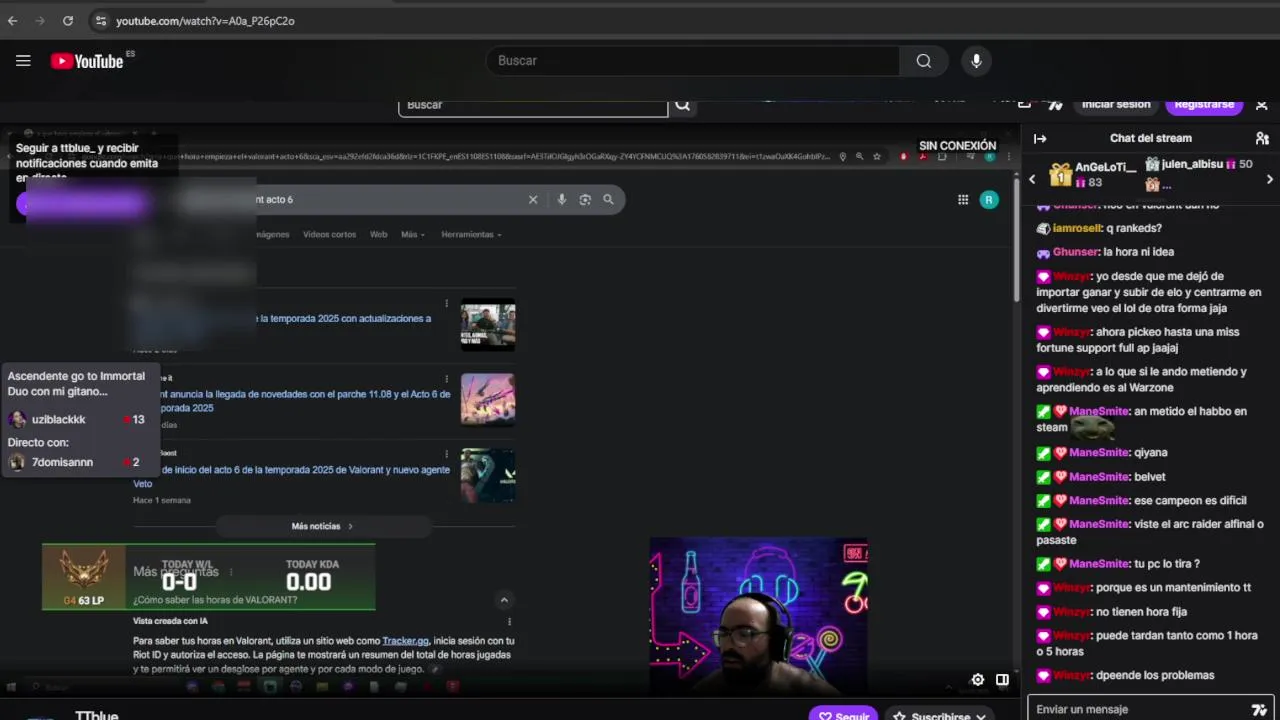Image resolution: width=1280 pixels, height=720 pixels.
Task: Open uziblackkk channel in overlay
Action: tap(58, 420)
